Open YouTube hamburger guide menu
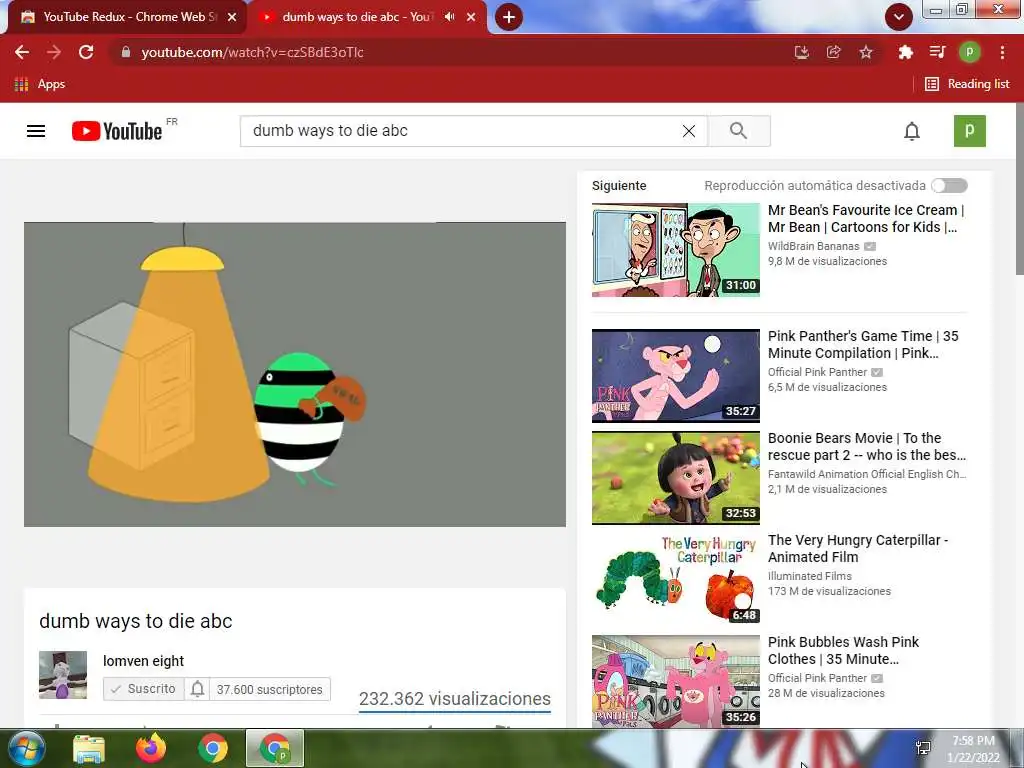This screenshot has width=1024, height=768. (36, 131)
